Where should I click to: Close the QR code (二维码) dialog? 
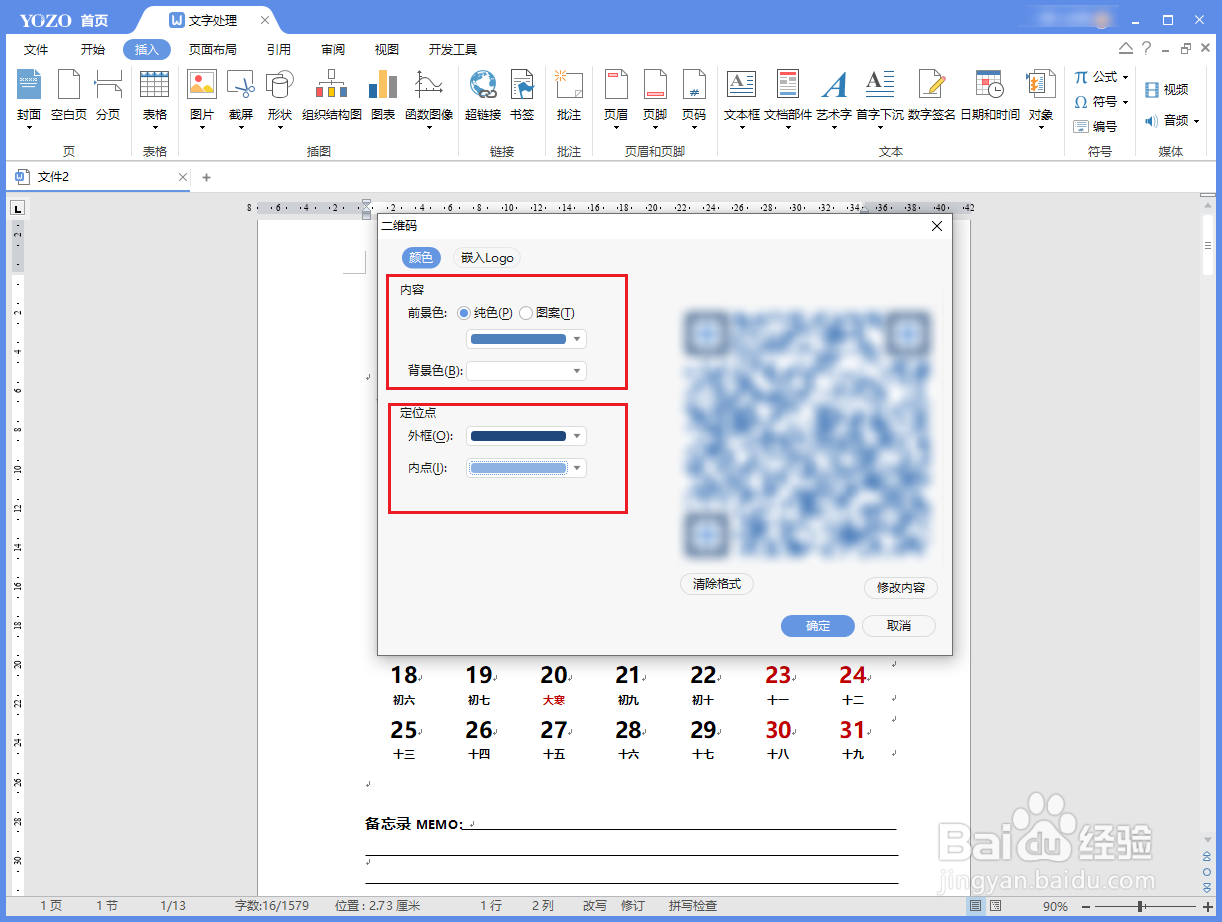937,226
